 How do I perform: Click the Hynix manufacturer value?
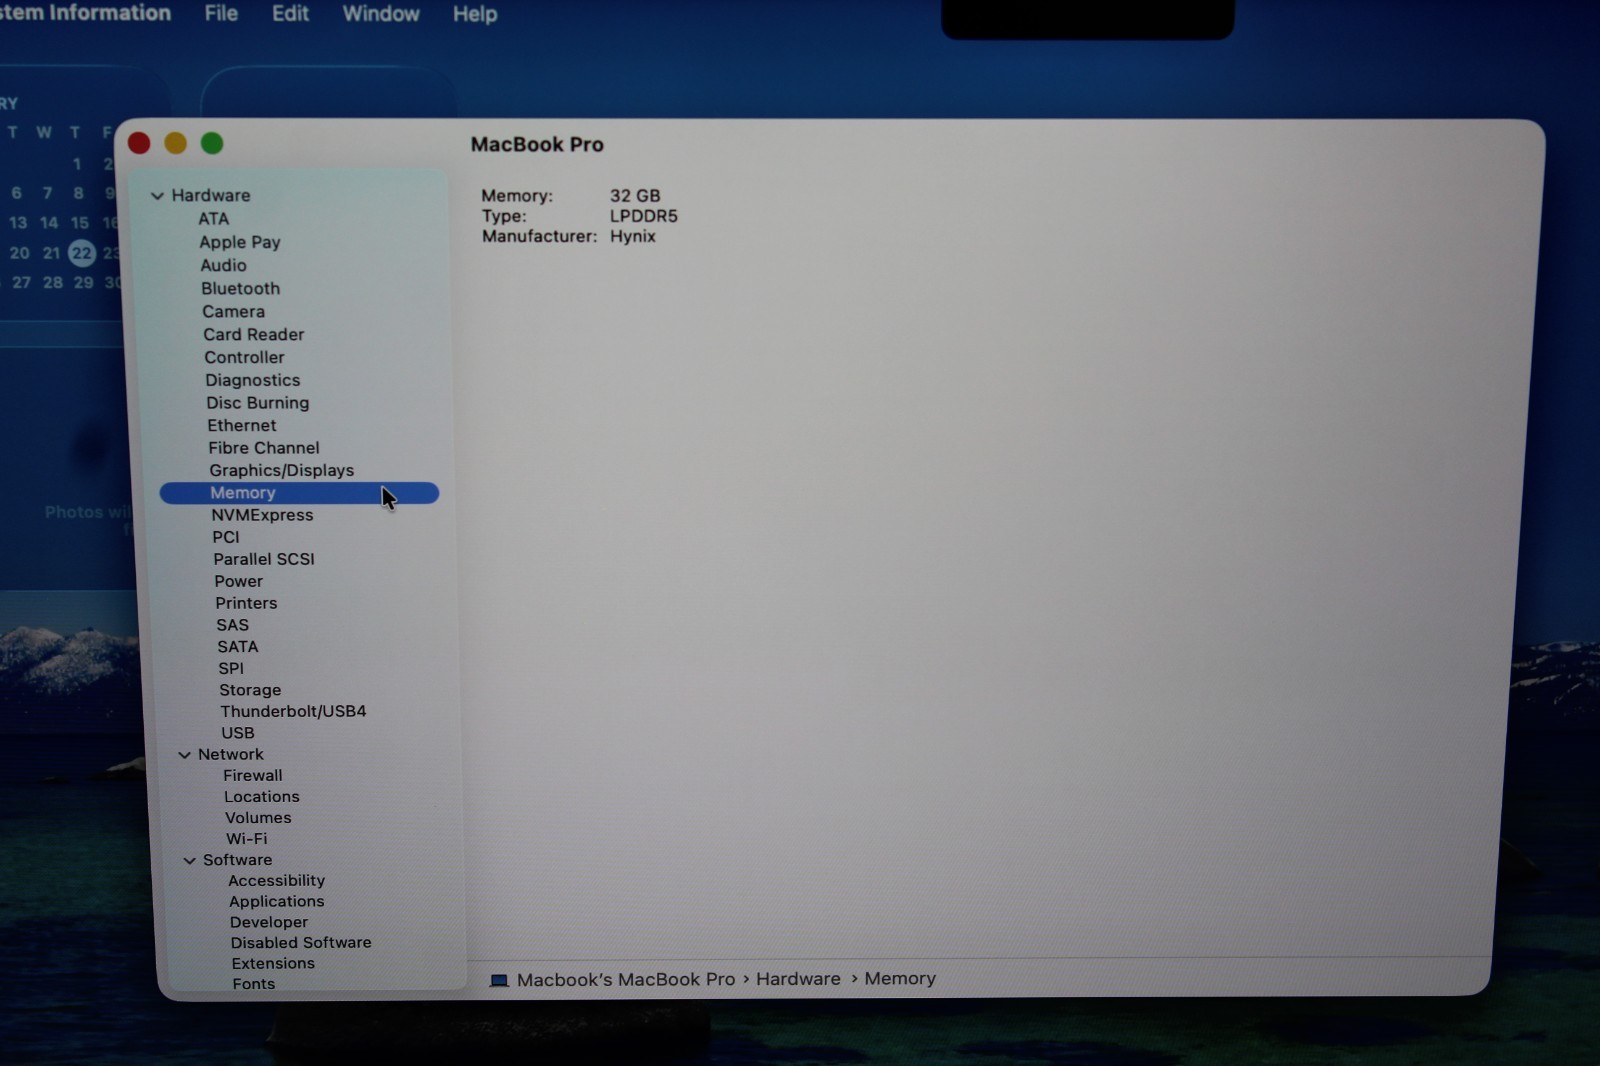coord(633,237)
